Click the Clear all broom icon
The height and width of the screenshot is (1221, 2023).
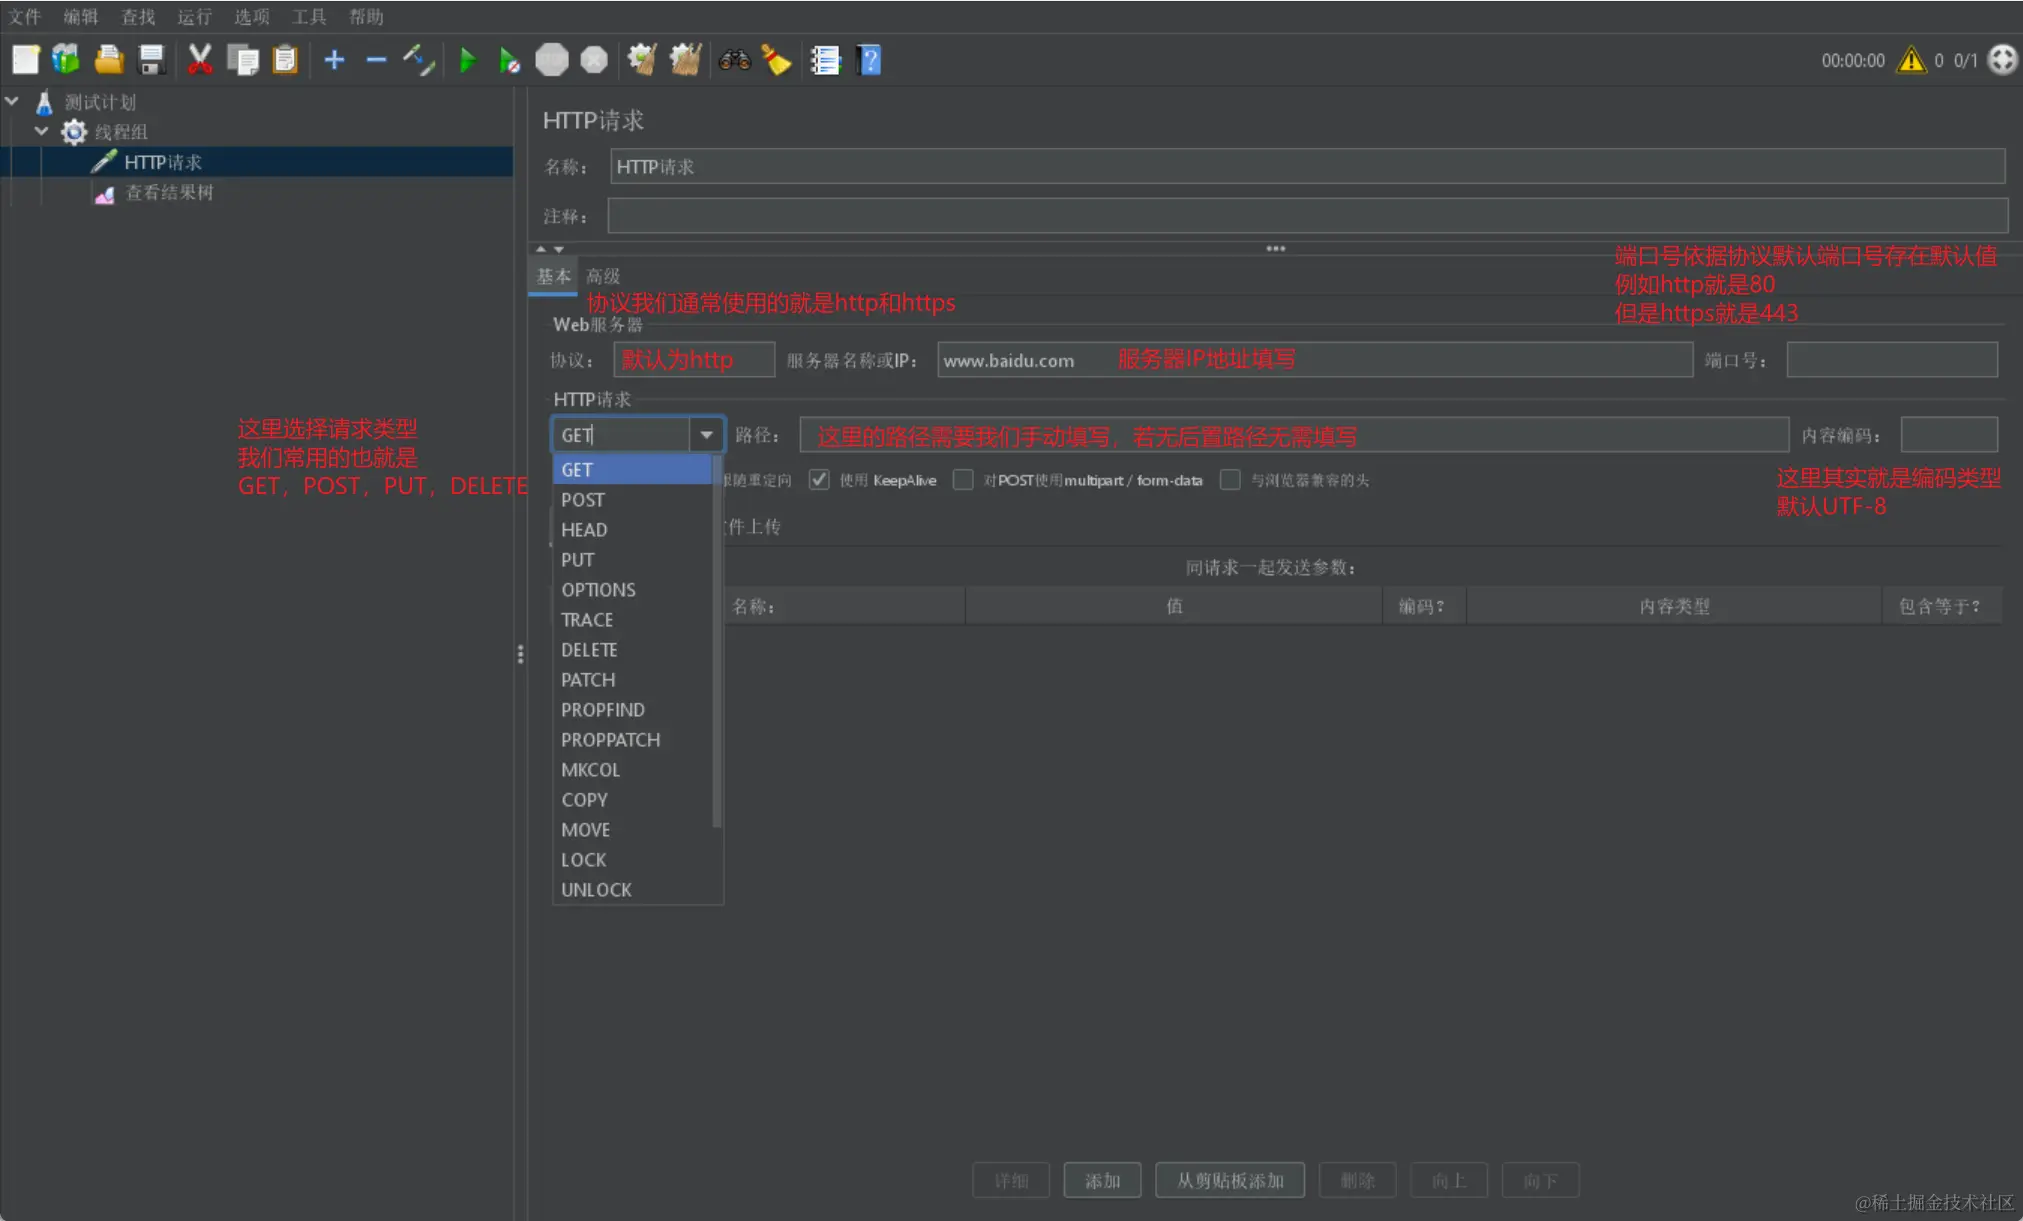click(x=685, y=61)
